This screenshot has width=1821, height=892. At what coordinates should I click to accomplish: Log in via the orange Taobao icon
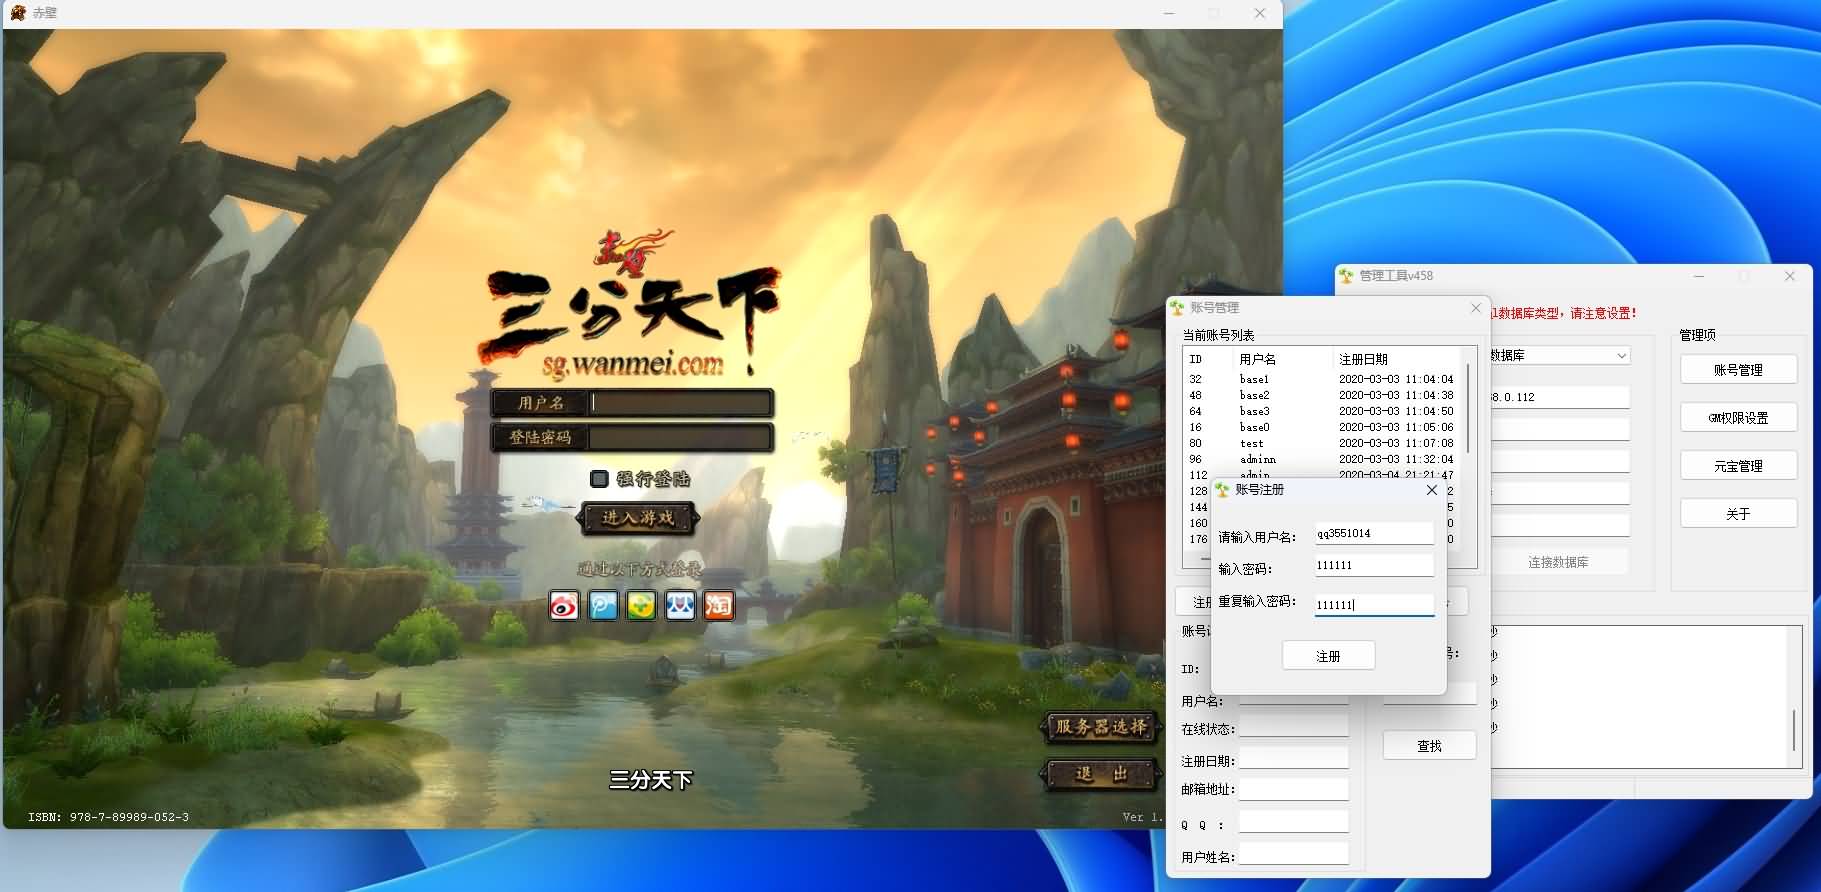(x=719, y=605)
